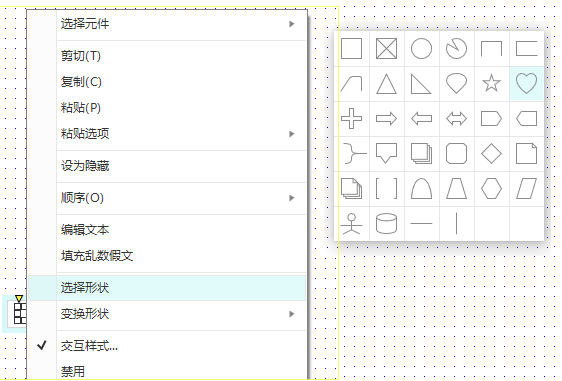Viewport: 562px width, 381px height.
Task: Click 复制(C) in the context menu
Action: (167, 82)
